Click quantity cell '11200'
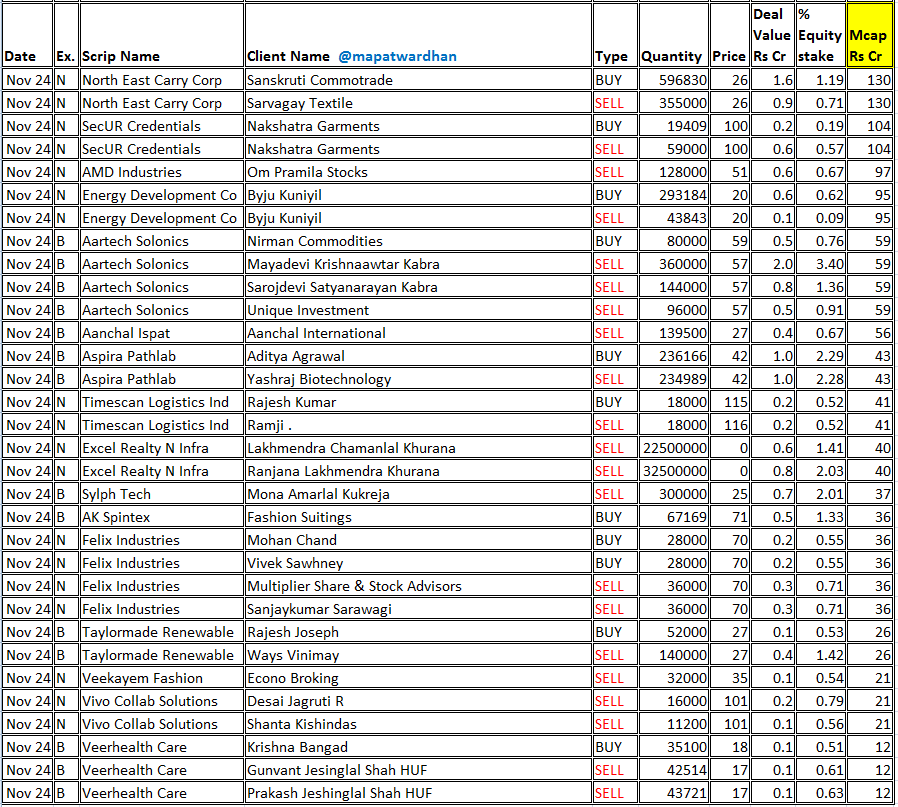Image resolution: width=898 pixels, height=807 pixels. pyautogui.click(x=674, y=724)
